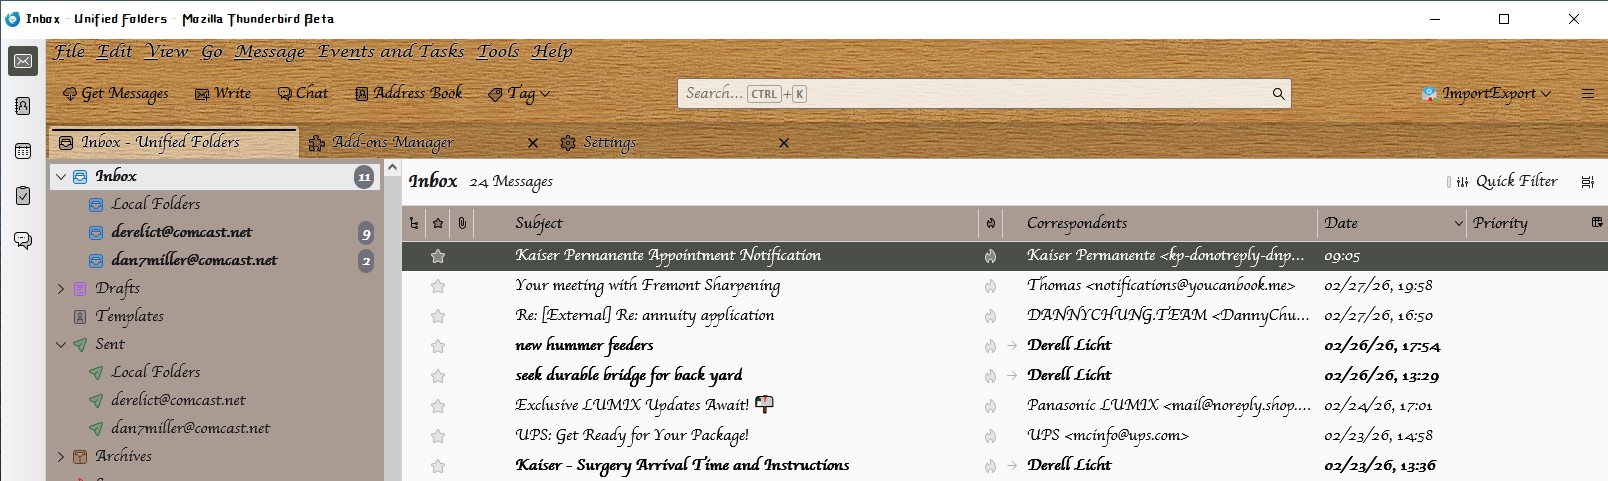The width and height of the screenshot is (1608, 481).
Task: Star the annuity application message
Action: 438,316
